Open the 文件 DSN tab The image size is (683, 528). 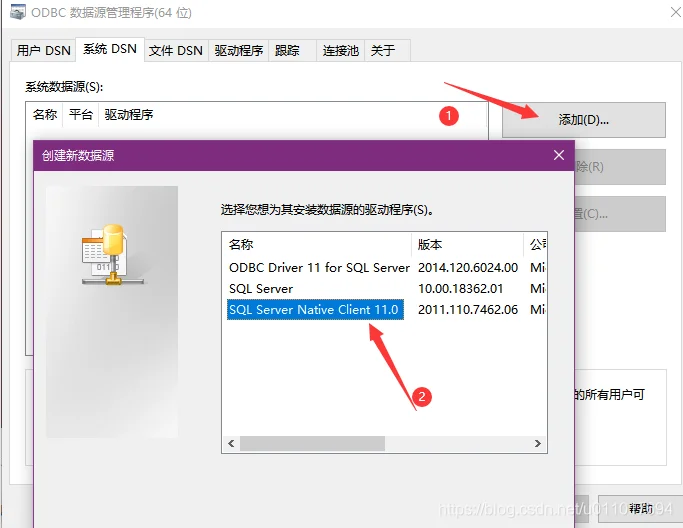tap(176, 51)
